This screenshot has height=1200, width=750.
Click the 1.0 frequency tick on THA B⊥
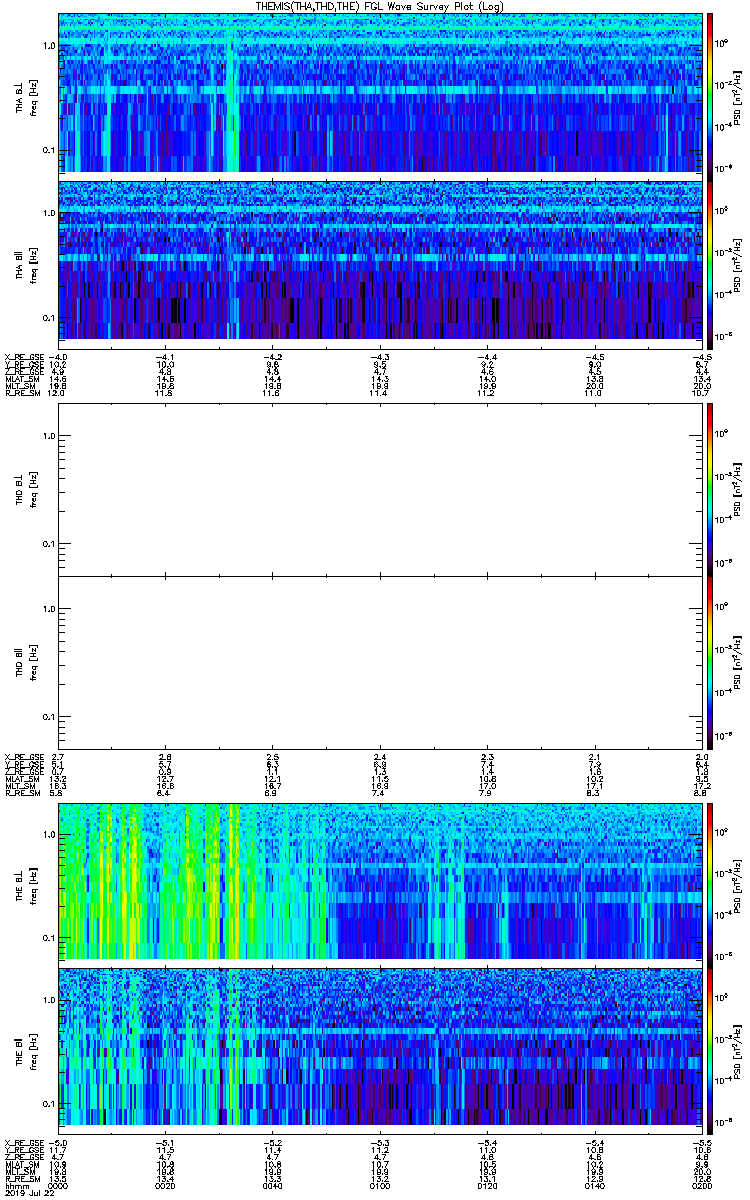49,47
